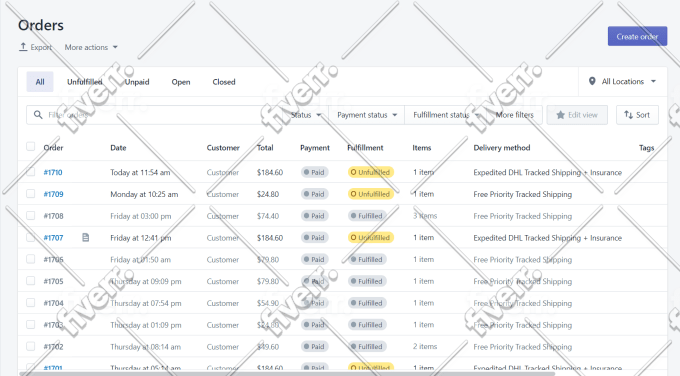Click the Fulfilled badge on order #1704
The height and width of the screenshot is (376, 680).
click(x=367, y=303)
